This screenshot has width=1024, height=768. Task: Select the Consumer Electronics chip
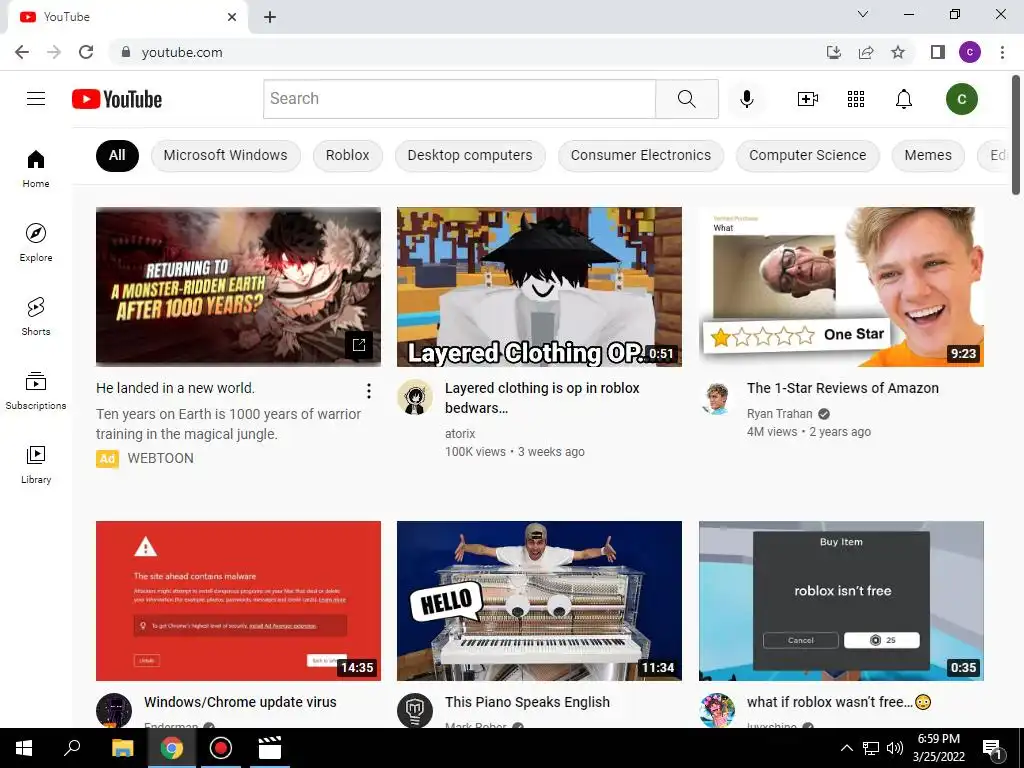coord(641,155)
